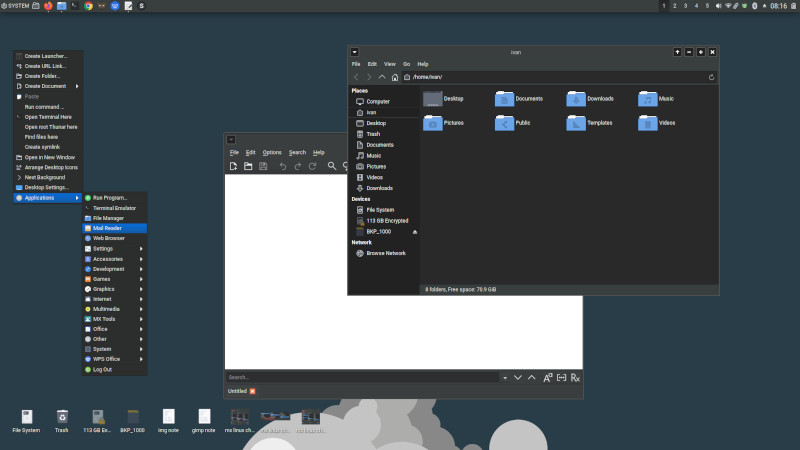The height and width of the screenshot is (450, 800).
Task: Select gimp note desktop file
Action: [x=204, y=421]
